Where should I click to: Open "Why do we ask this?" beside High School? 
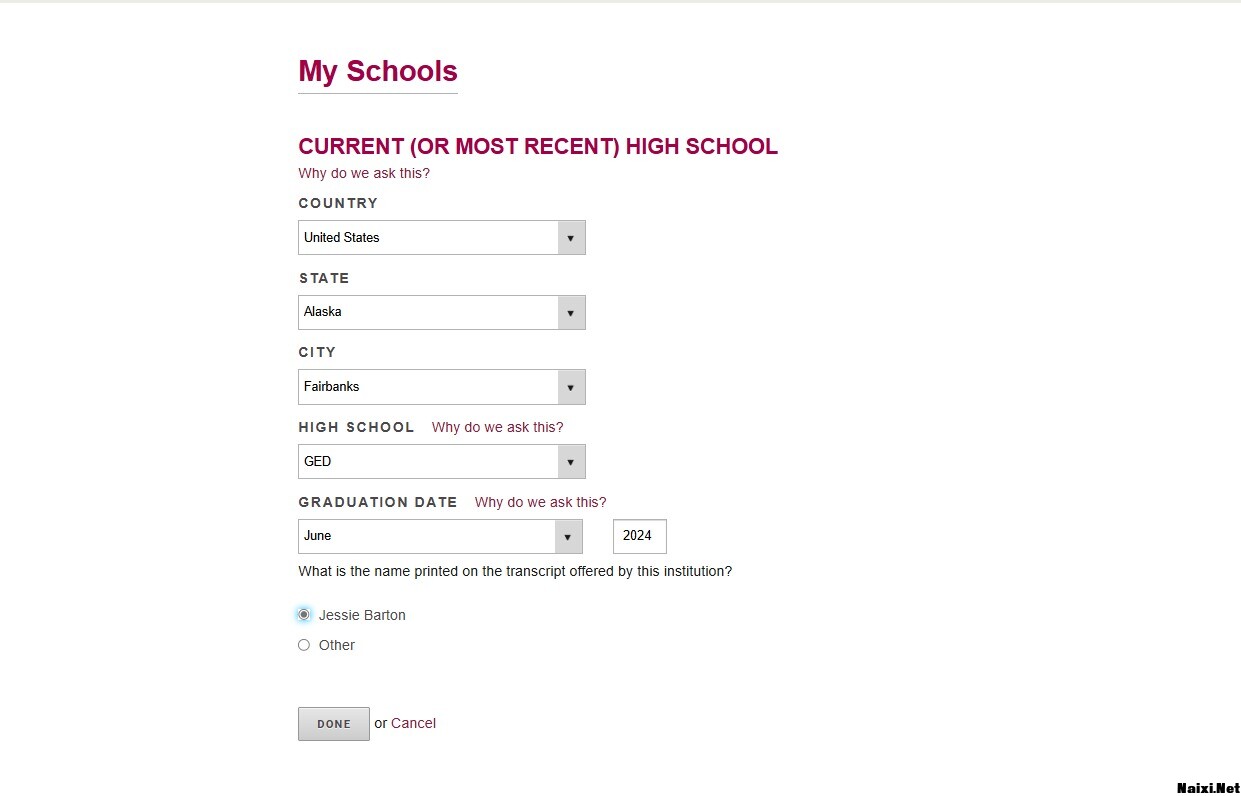point(497,428)
